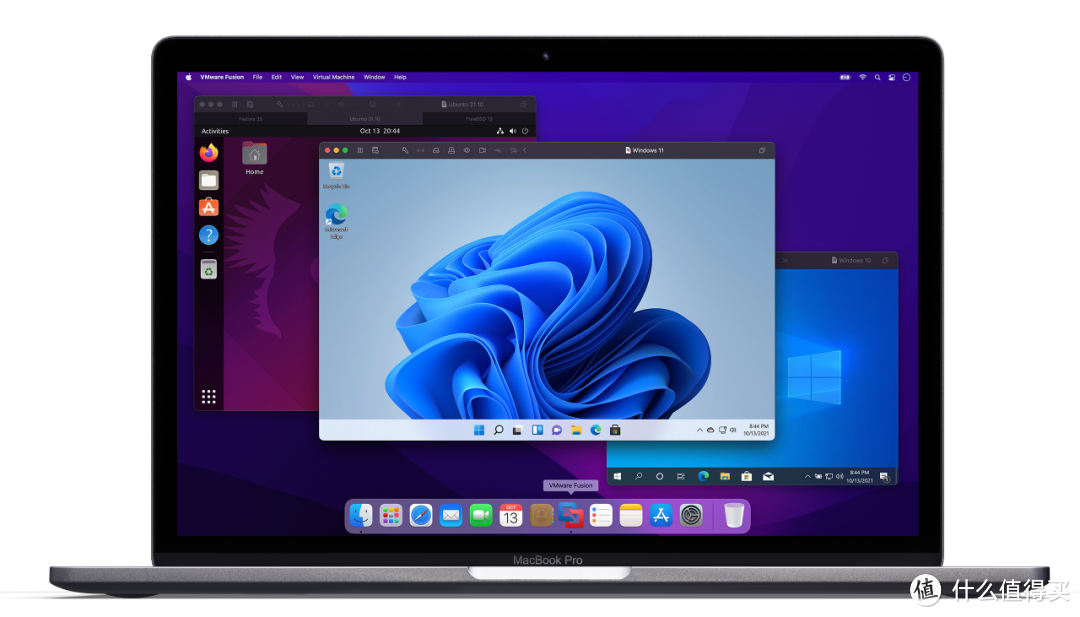Click the 8:44 PM clock on Windows 11 taskbar
The width and height of the screenshot is (1080, 617).
click(x=756, y=430)
